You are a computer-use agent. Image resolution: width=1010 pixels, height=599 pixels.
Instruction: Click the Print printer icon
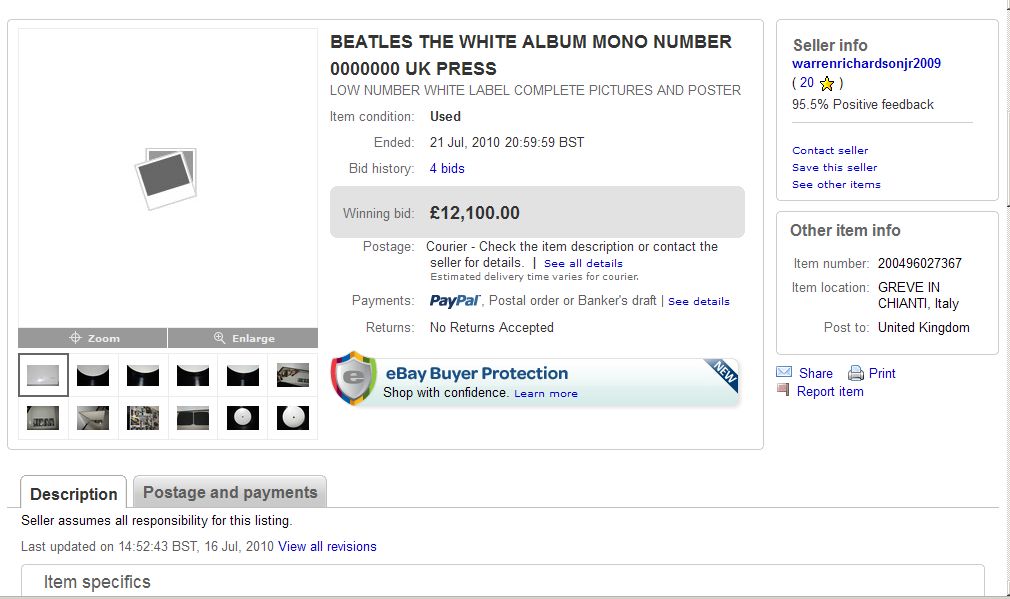click(856, 373)
